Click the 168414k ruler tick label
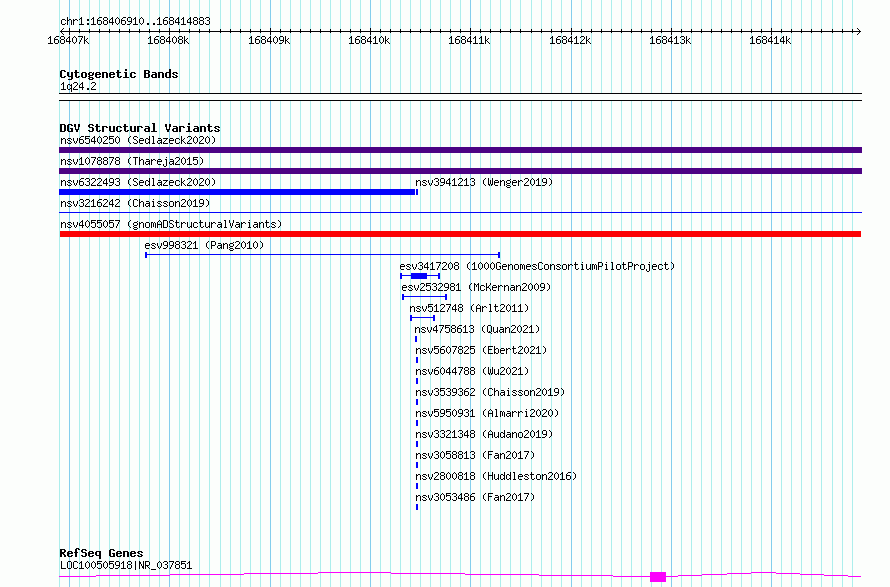The image size is (890, 587). pyautogui.click(x=770, y=40)
